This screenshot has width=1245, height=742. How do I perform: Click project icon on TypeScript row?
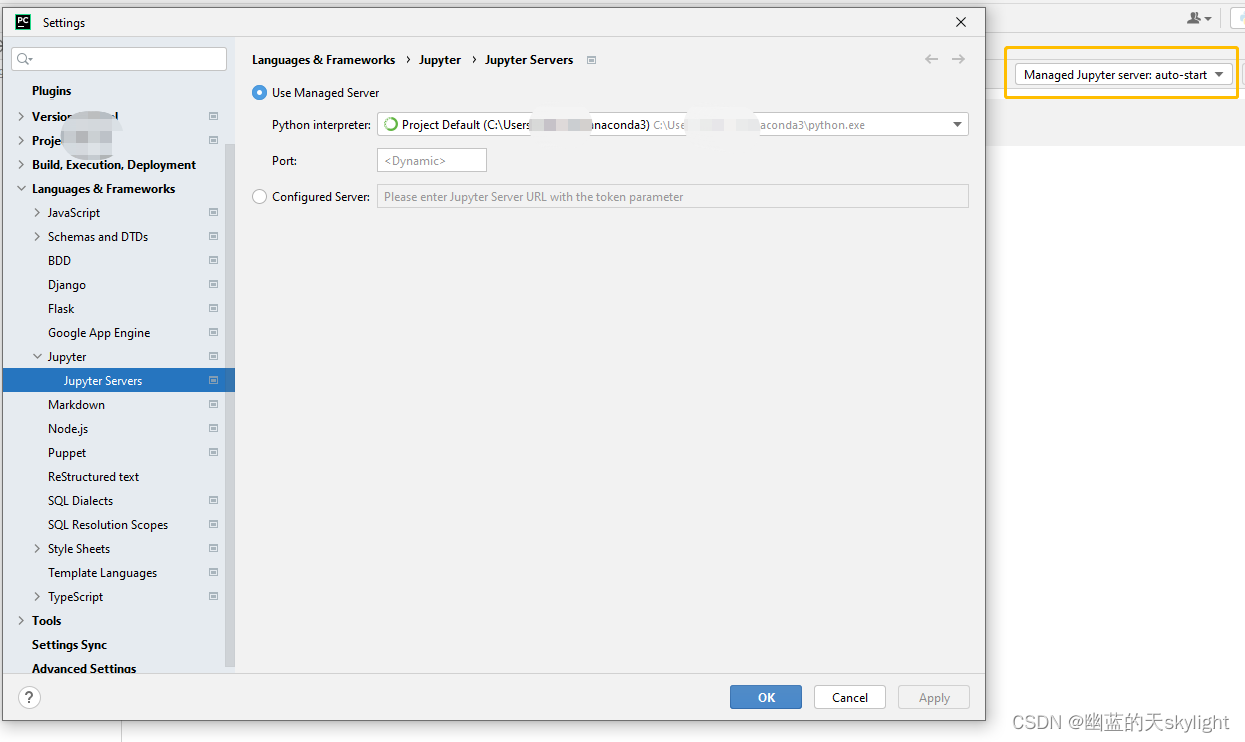[213, 597]
